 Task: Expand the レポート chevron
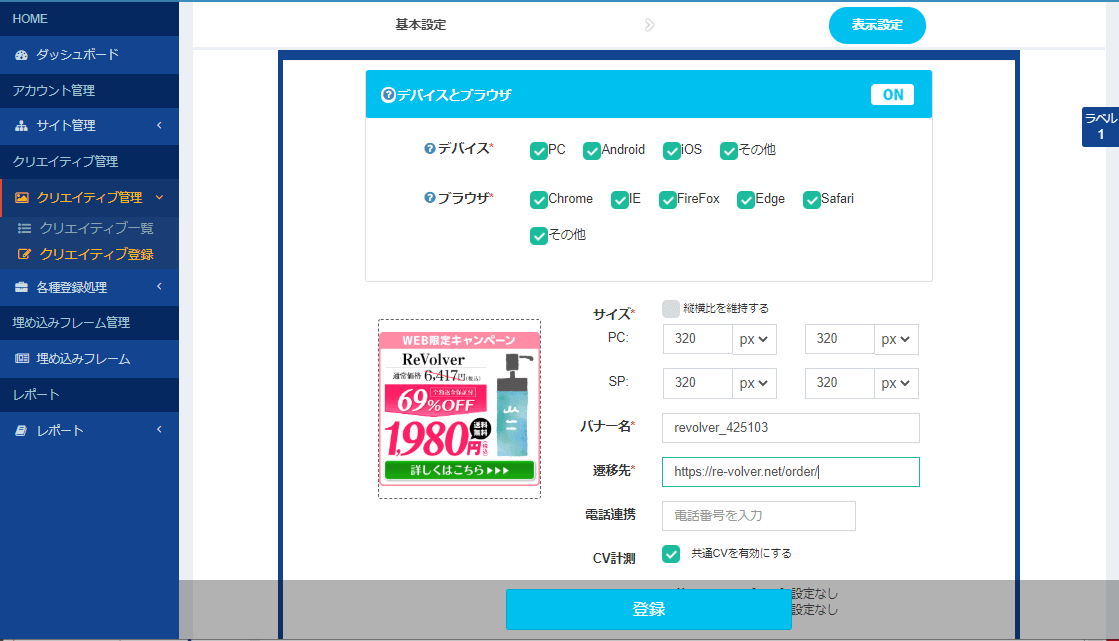point(159,430)
